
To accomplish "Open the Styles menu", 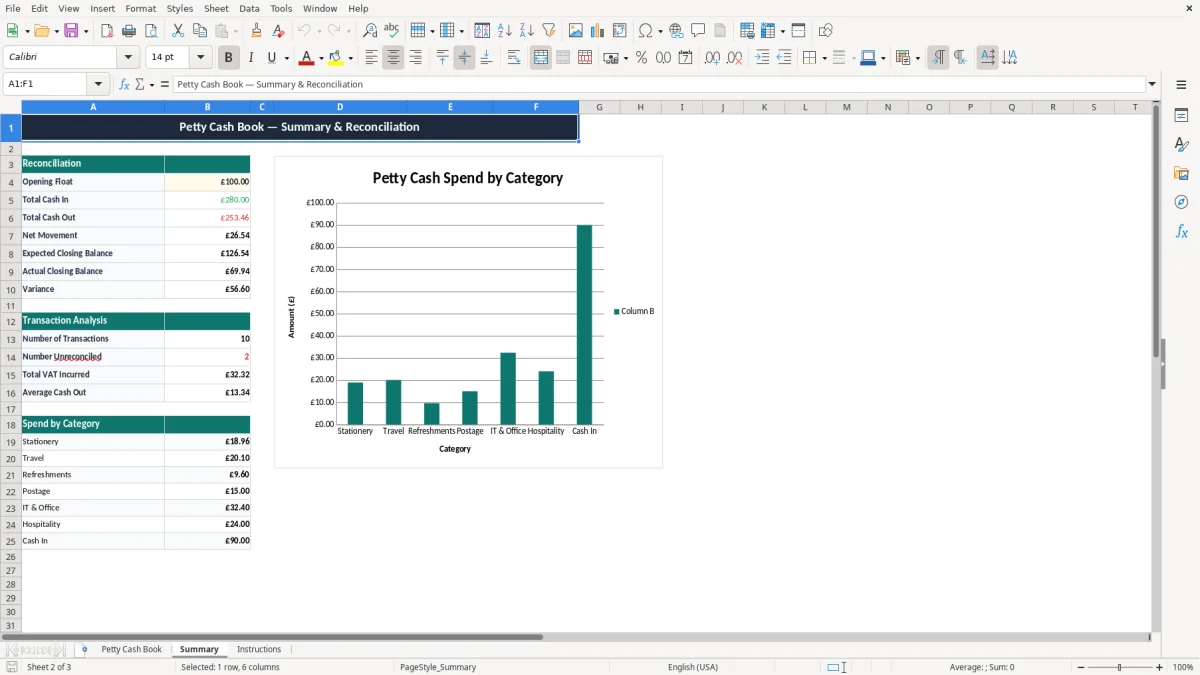I will (180, 8).
